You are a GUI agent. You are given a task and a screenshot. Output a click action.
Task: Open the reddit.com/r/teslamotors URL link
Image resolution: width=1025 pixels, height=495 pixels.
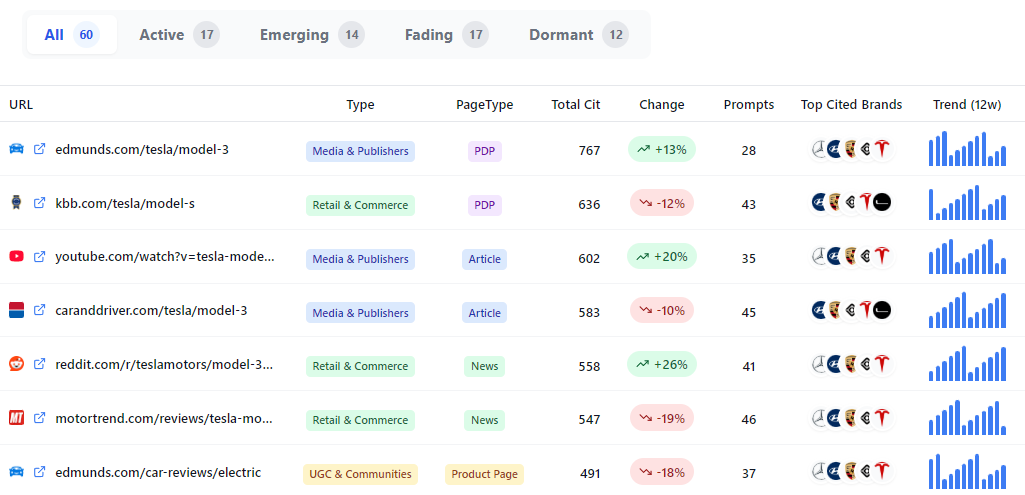pos(164,365)
